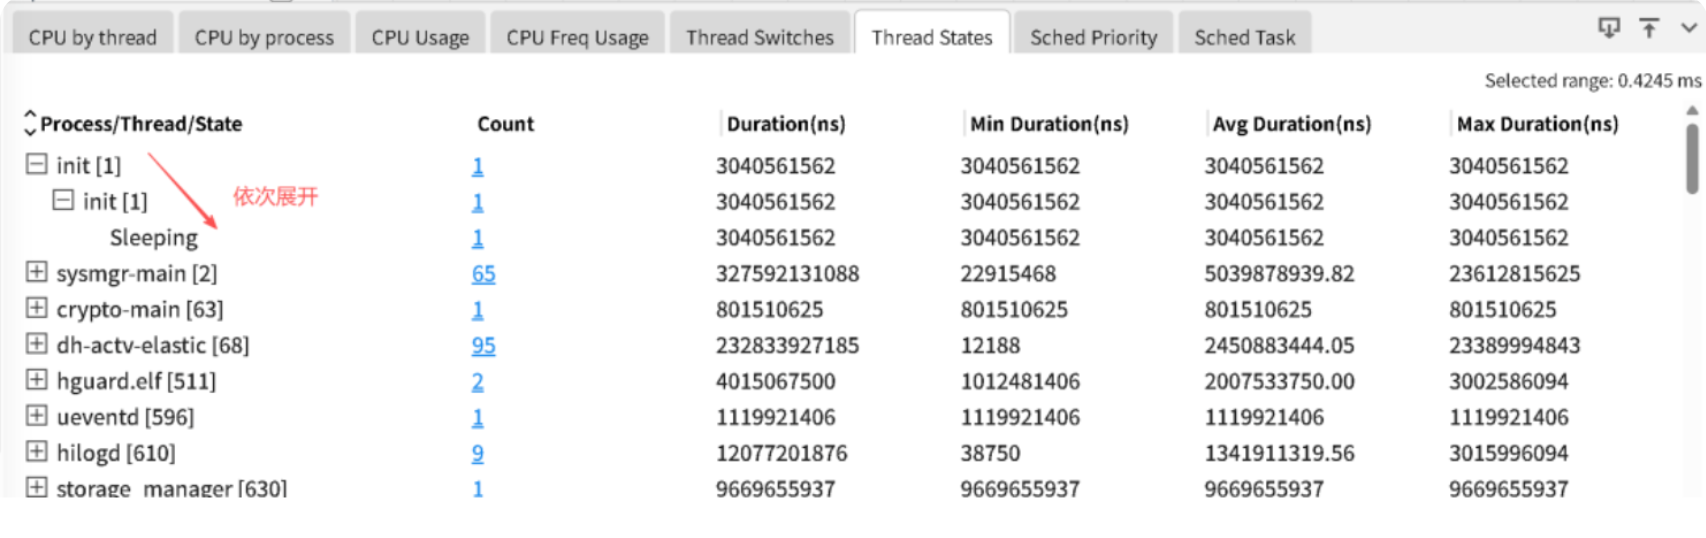The height and width of the screenshot is (538, 1706).
Task: Select the Sched Priority tab
Action: coord(1093,37)
